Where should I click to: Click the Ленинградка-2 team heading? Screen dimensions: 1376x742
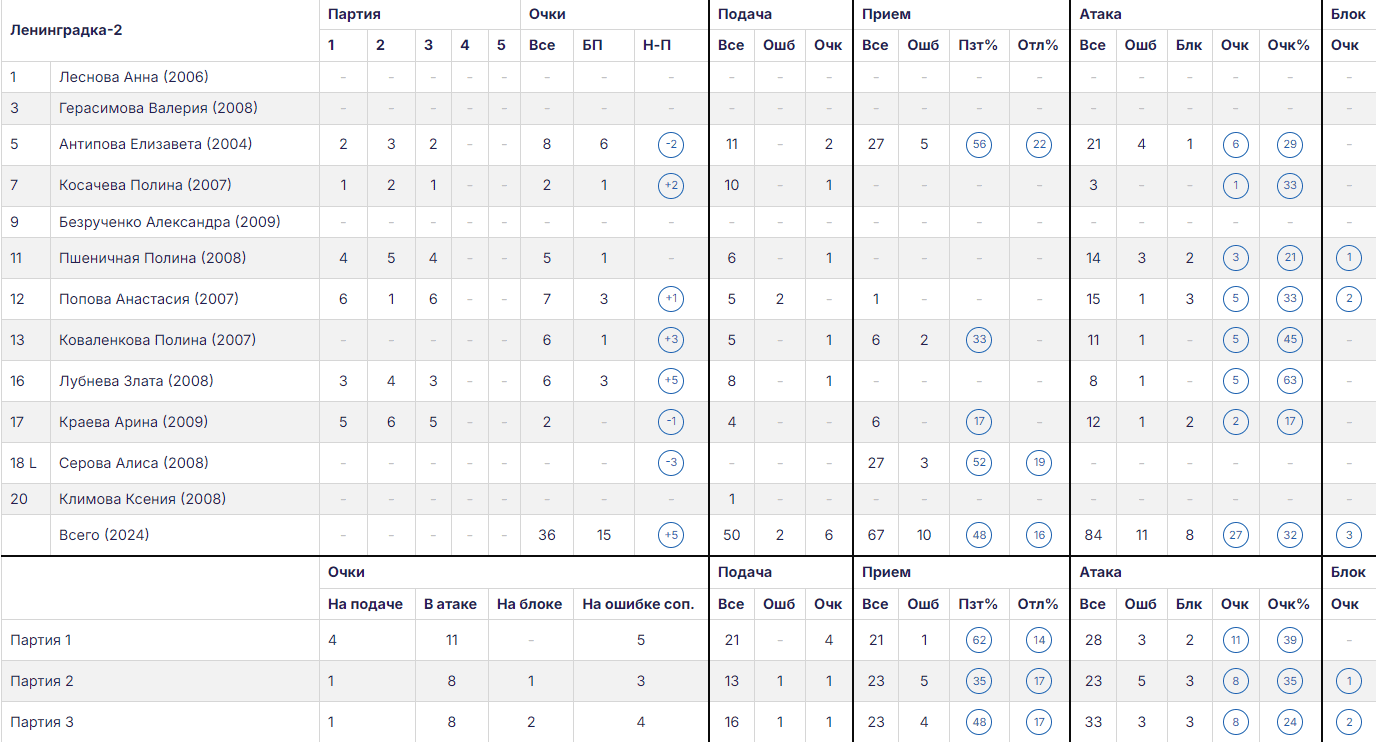(66, 30)
